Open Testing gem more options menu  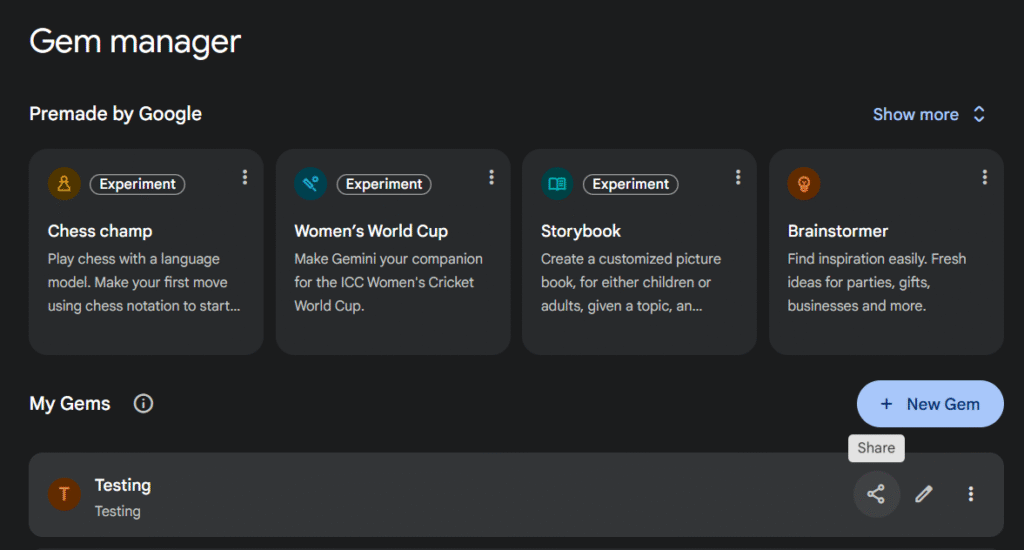click(x=971, y=494)
